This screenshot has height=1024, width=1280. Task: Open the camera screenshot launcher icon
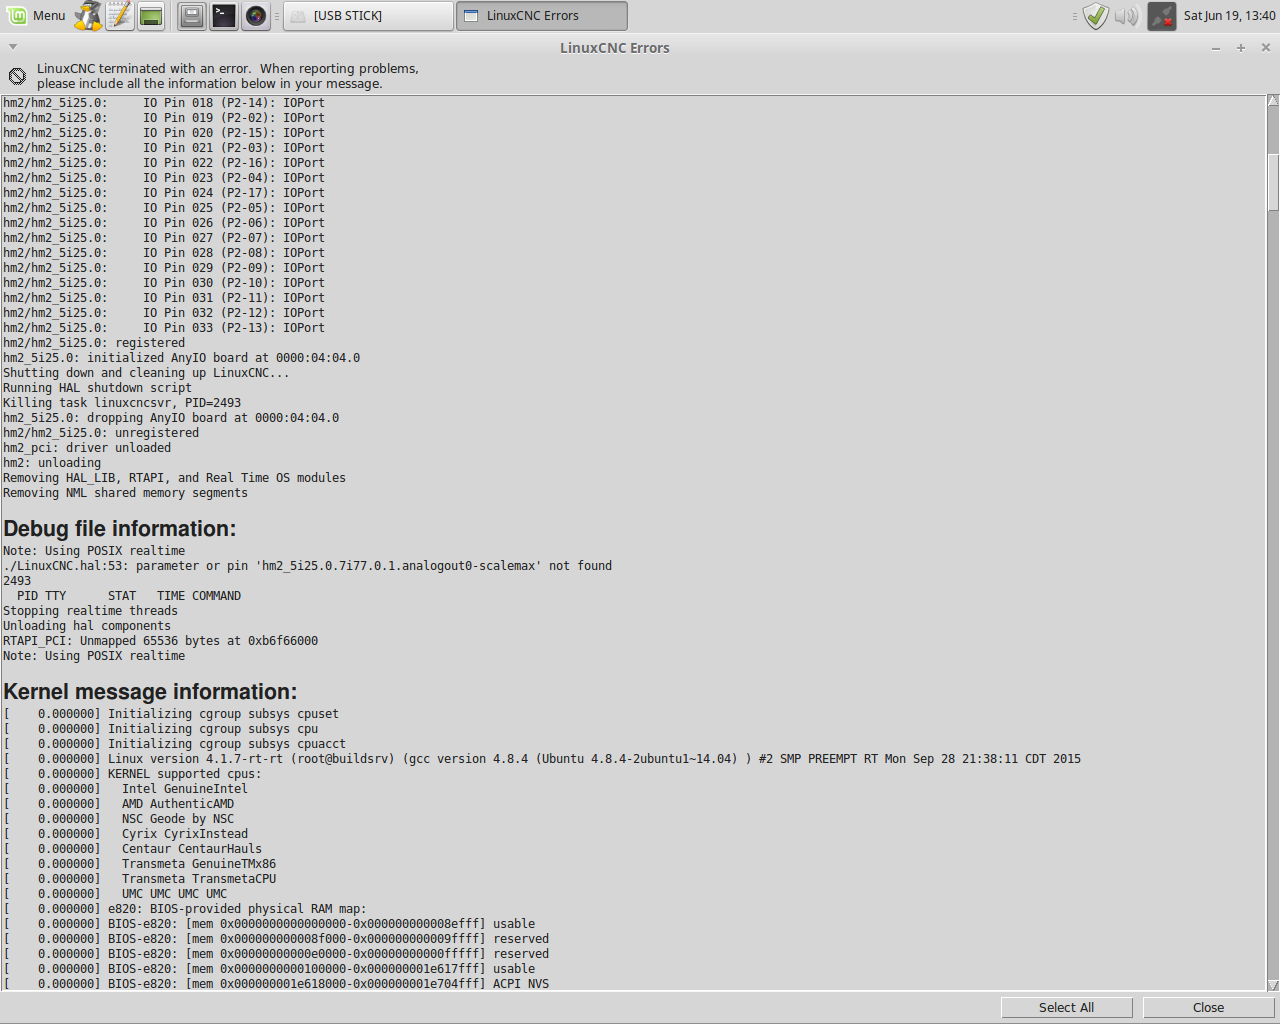point(256,15)
